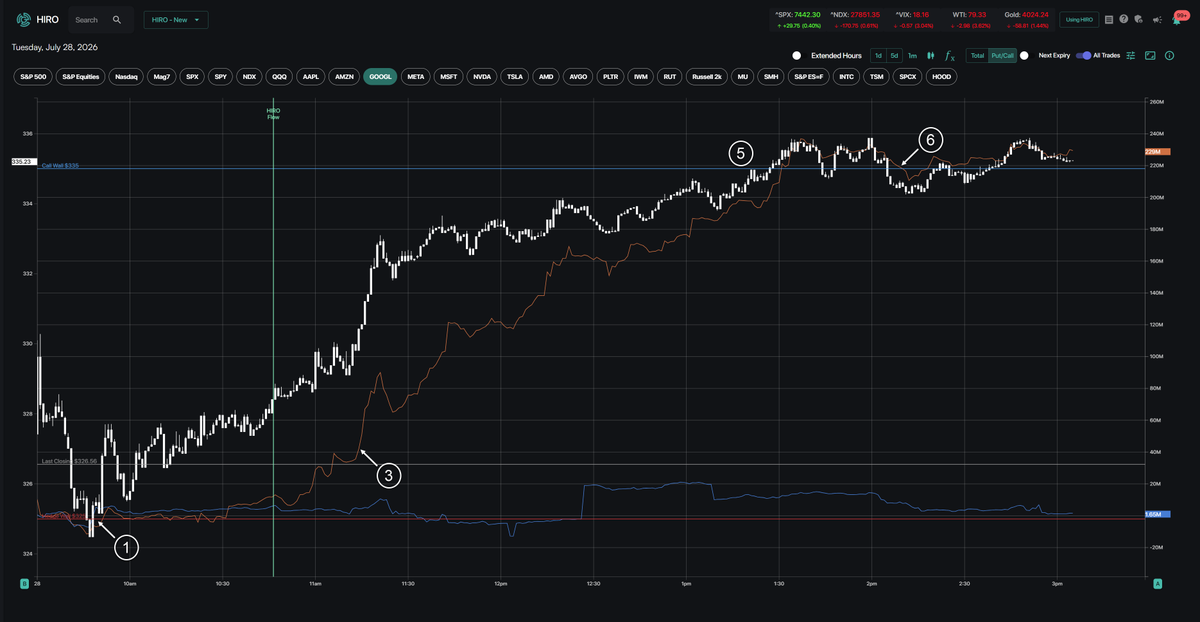The width and height of the screenshot is (1200, 622).
Task: Click the ^NDX 27851.35 quote
Action: click(x=854, y=15)
